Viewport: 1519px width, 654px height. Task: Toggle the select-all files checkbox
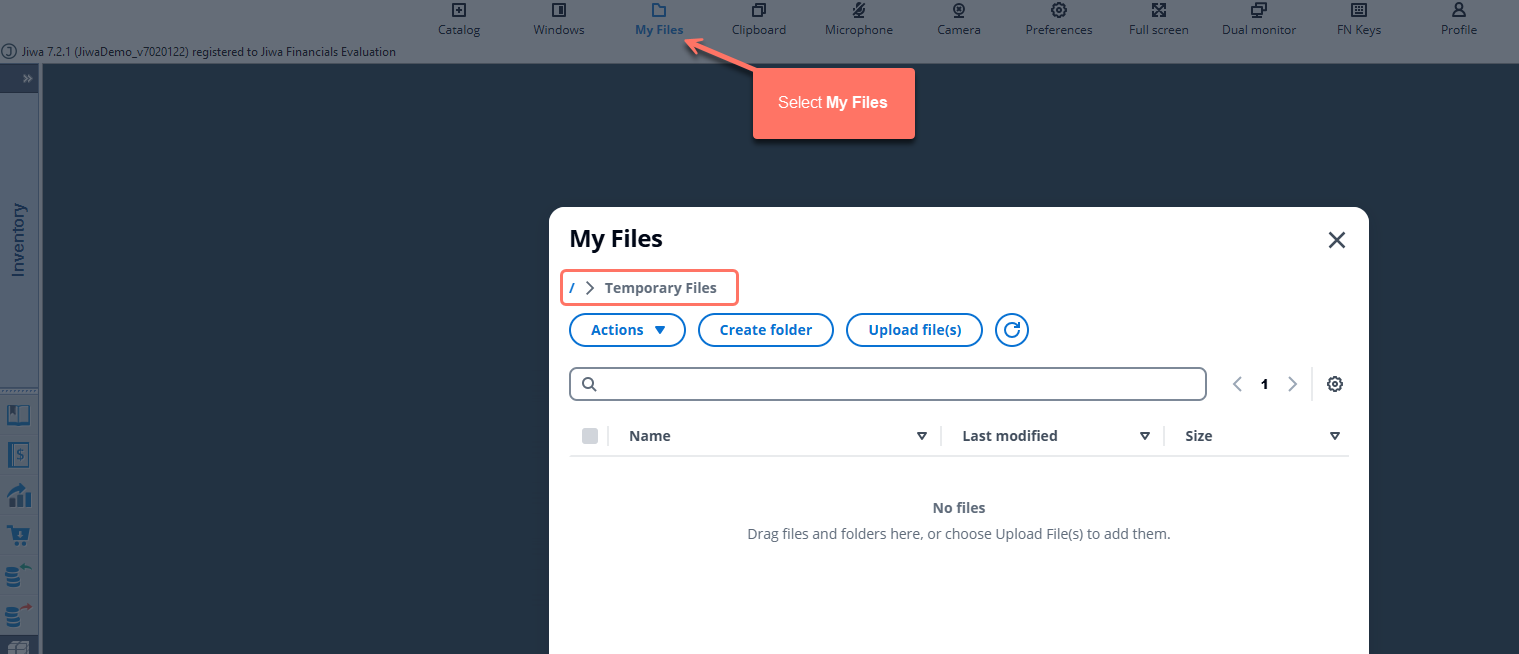click(590, 436)
